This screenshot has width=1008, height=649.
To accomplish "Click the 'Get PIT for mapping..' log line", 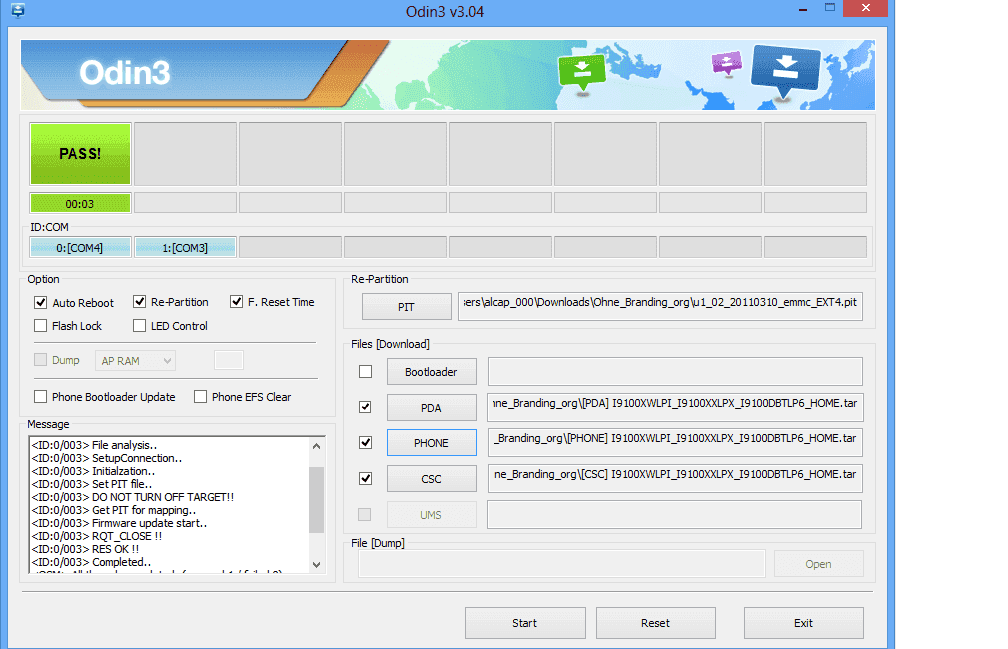I will pyautogui.click(x=114, y=510).
